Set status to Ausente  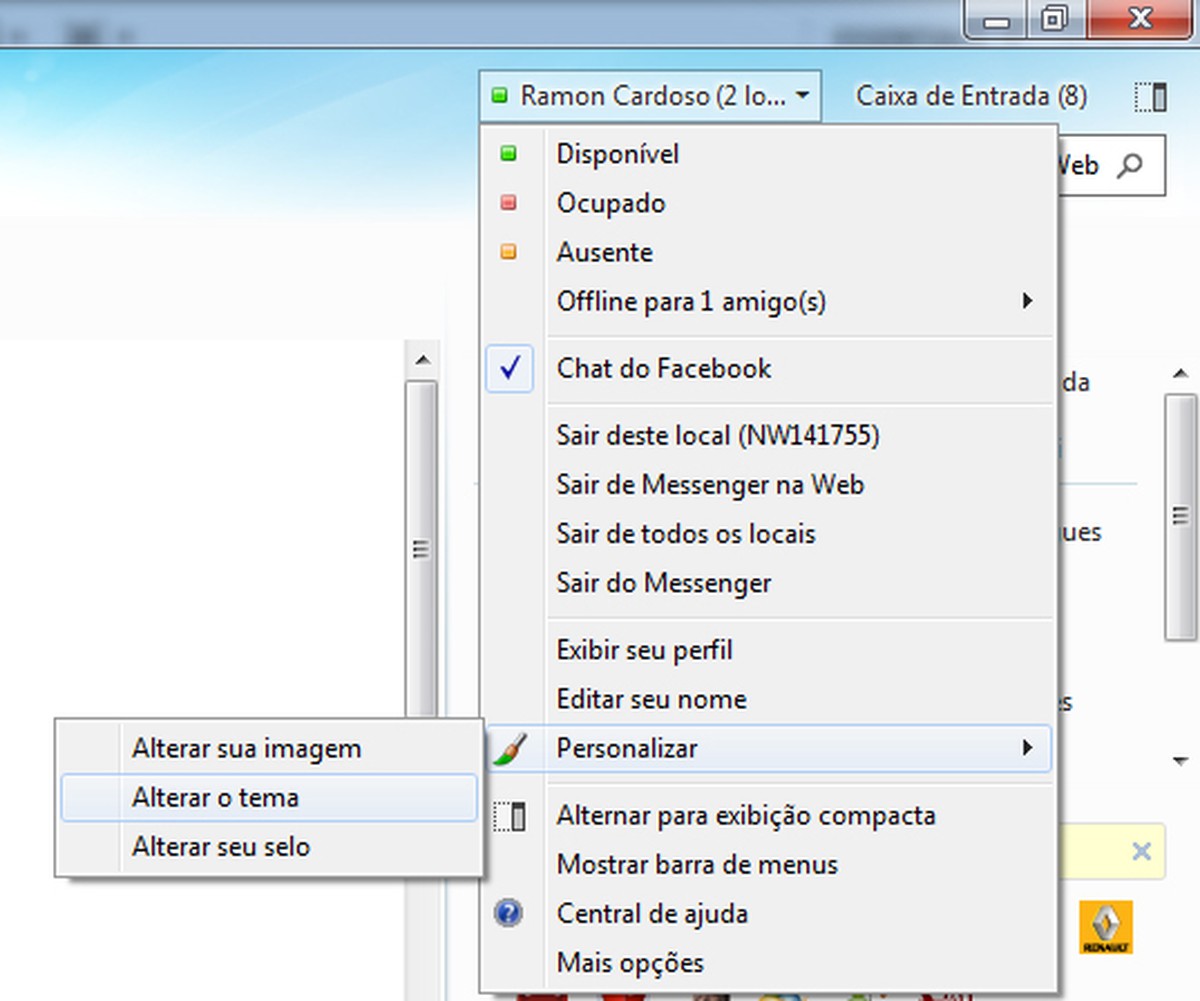pos(768,252)
